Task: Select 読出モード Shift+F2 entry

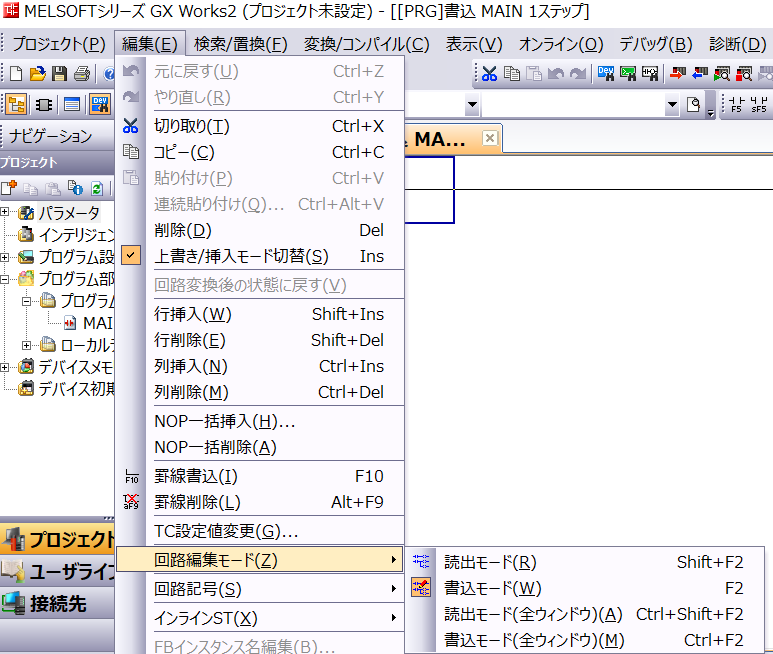Action: pos(585,562)
